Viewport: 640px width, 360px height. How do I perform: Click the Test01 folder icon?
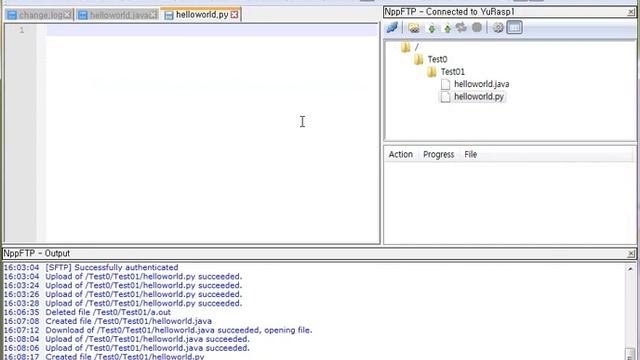pos(431,72)
